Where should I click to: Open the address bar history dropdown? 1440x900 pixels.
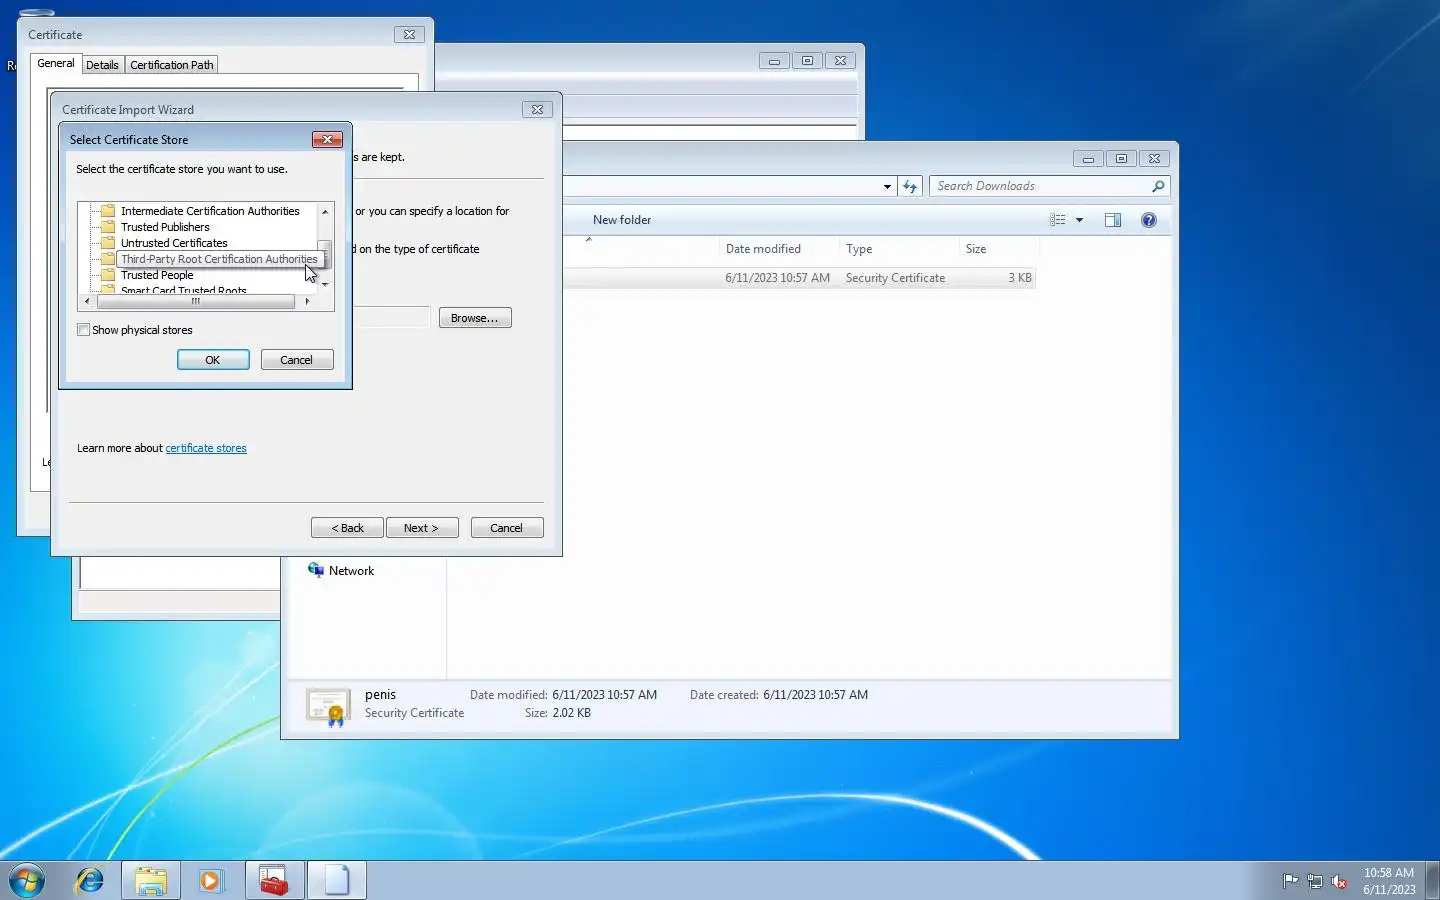click(887, 186)
